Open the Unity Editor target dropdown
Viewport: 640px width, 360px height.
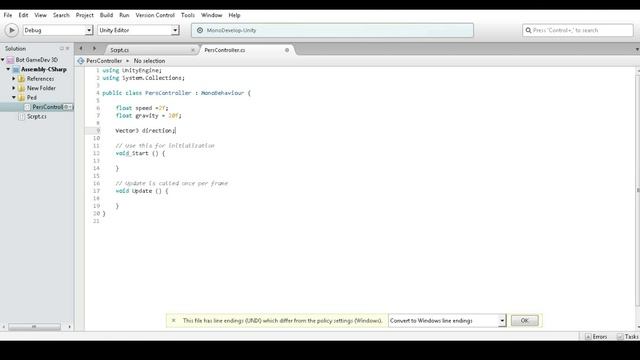[138, 30]
